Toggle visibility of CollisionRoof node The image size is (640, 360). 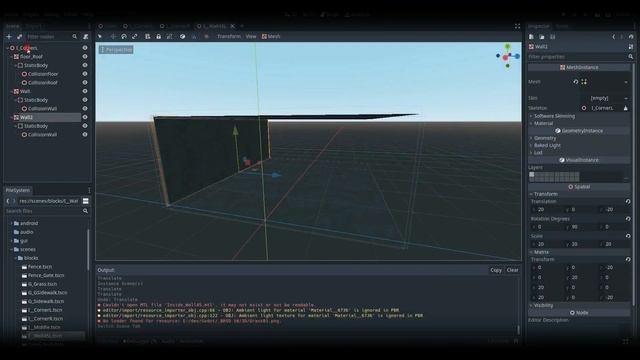click(85, 82)
